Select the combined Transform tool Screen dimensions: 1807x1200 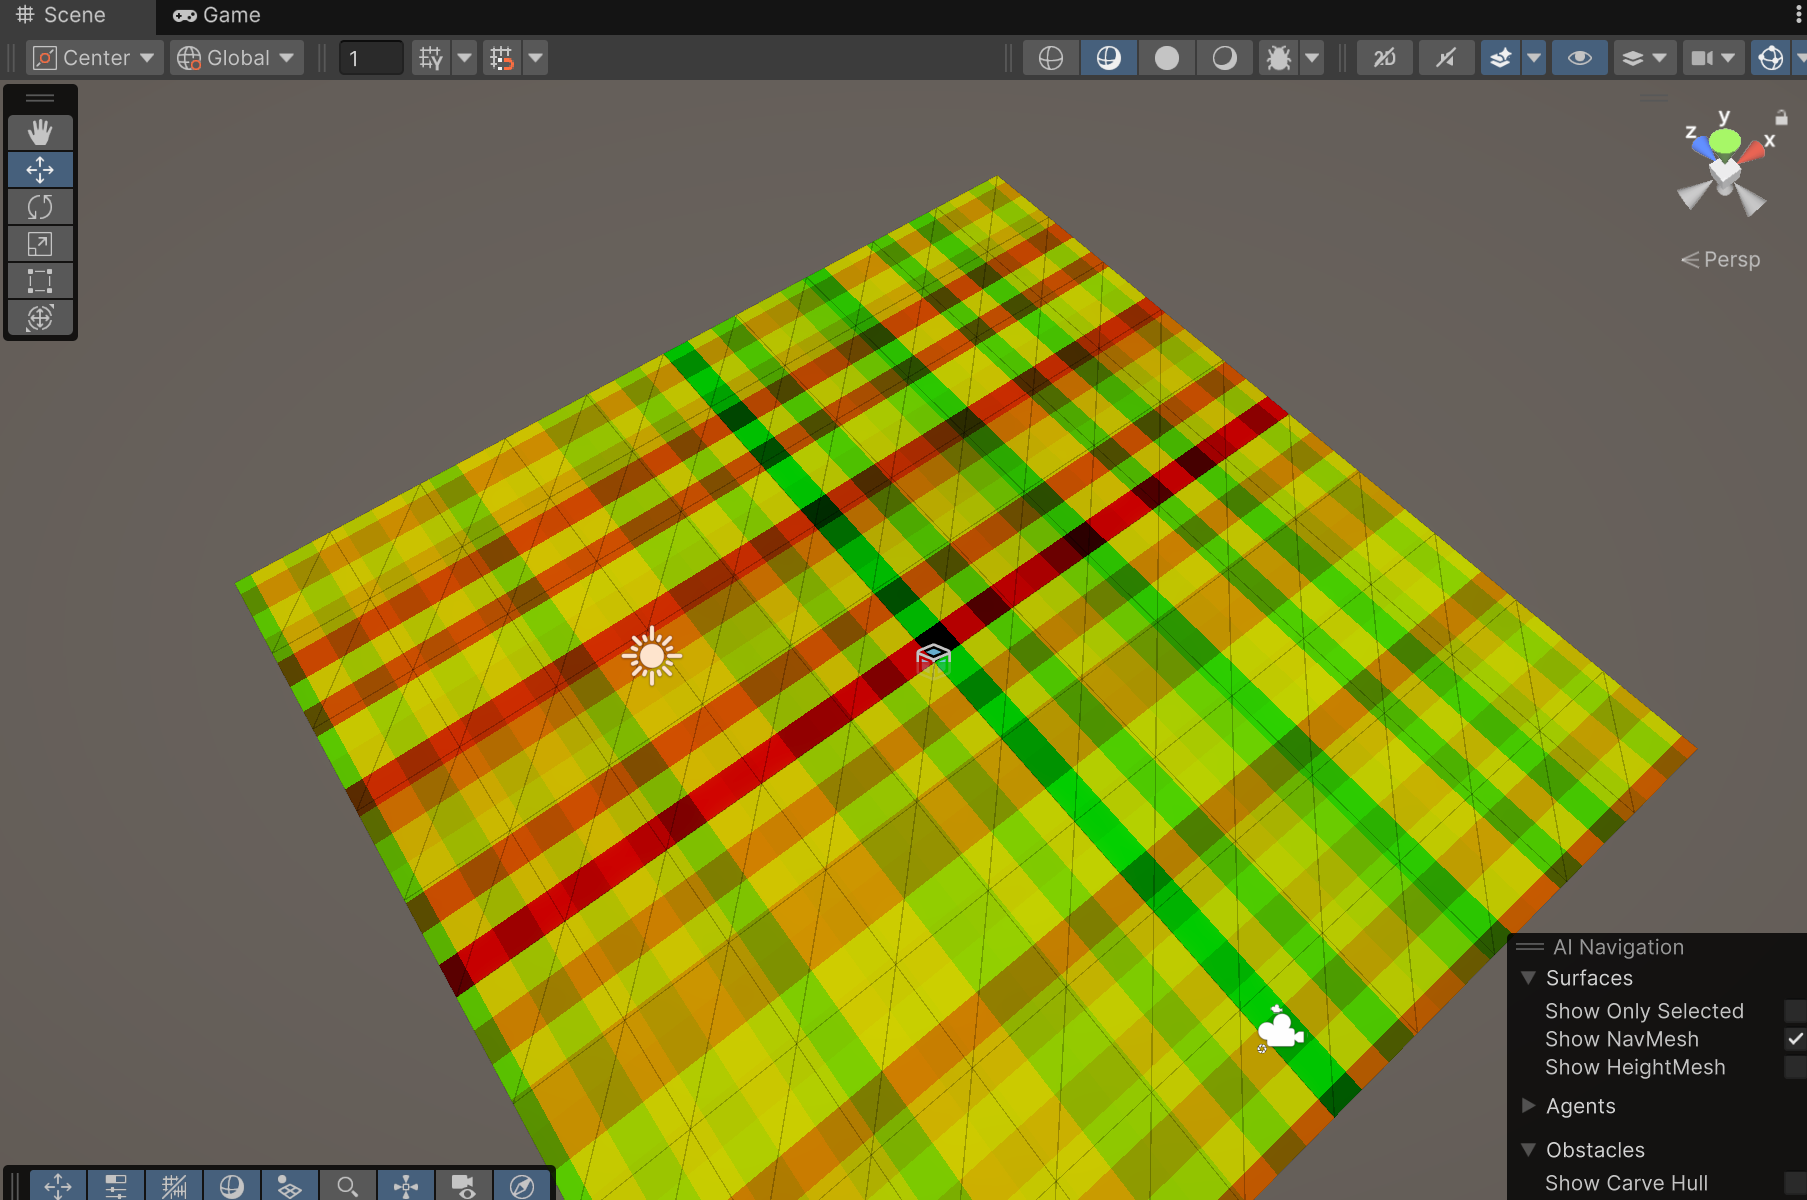40,318
